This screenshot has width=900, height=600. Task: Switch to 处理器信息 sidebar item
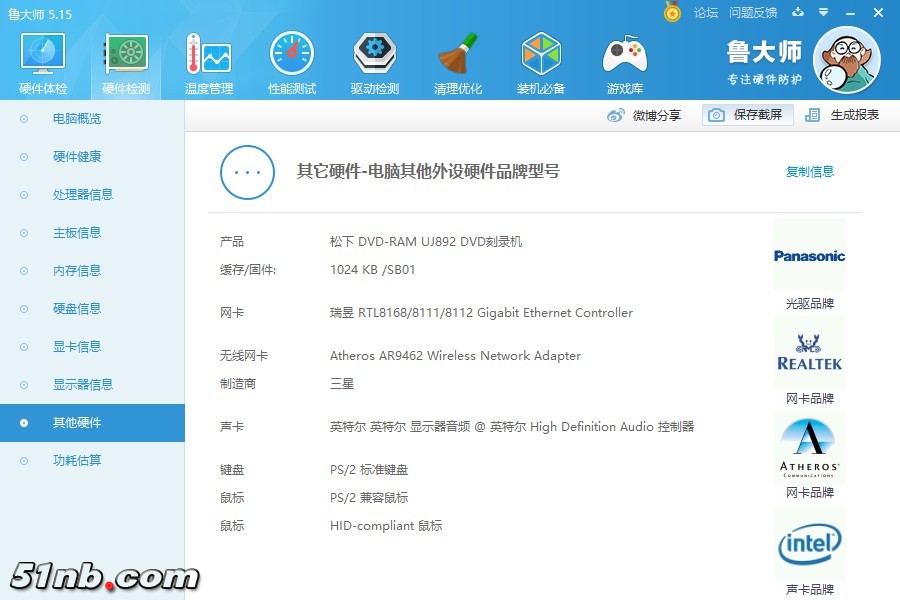pyautogui.click(x=83, y=195)
